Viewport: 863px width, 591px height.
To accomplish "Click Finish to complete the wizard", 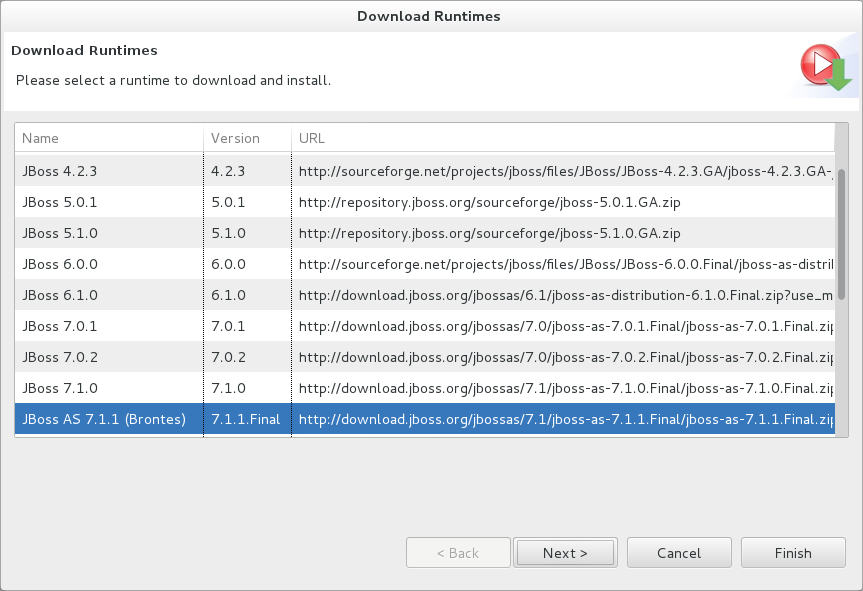I will pyautogui.click(x=792, y=552).
